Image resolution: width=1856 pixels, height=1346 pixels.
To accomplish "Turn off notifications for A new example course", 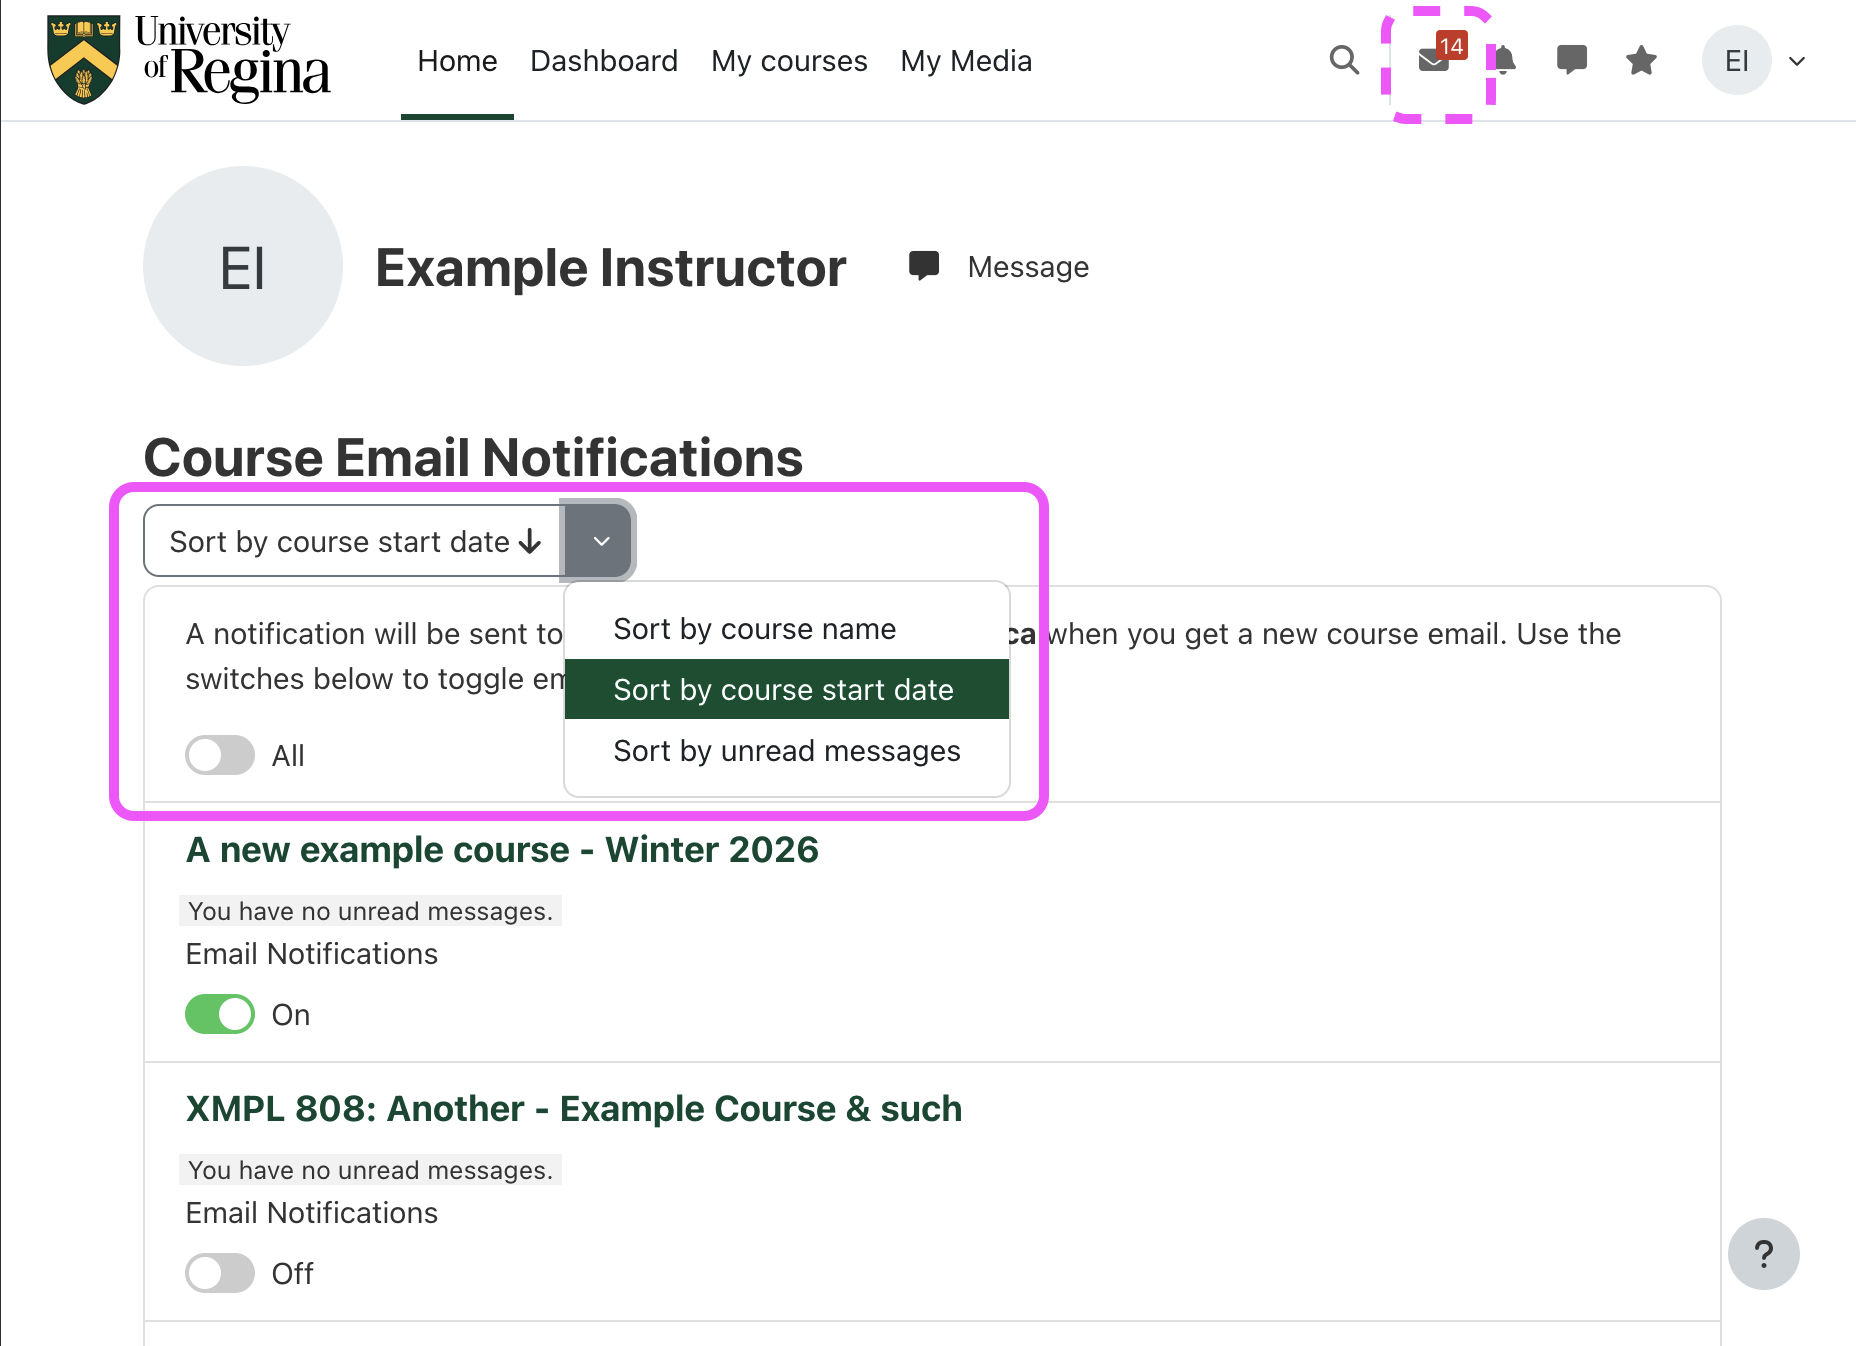I will [x=219, y=1014].
